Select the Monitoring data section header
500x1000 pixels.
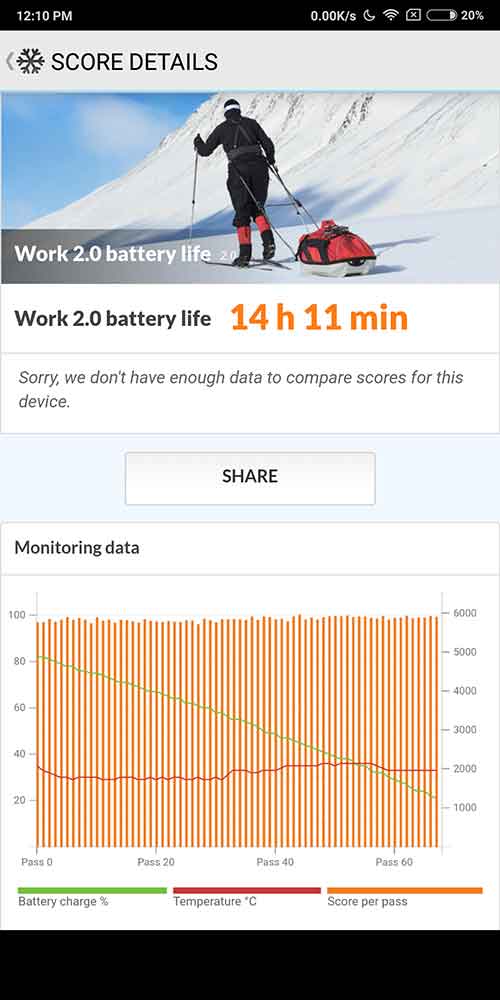click(x=77, y=547)
